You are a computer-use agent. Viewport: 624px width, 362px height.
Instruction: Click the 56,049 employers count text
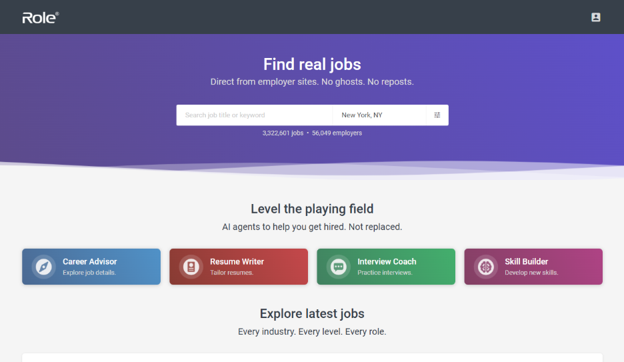pyautogui.click(x=337, y=133)
